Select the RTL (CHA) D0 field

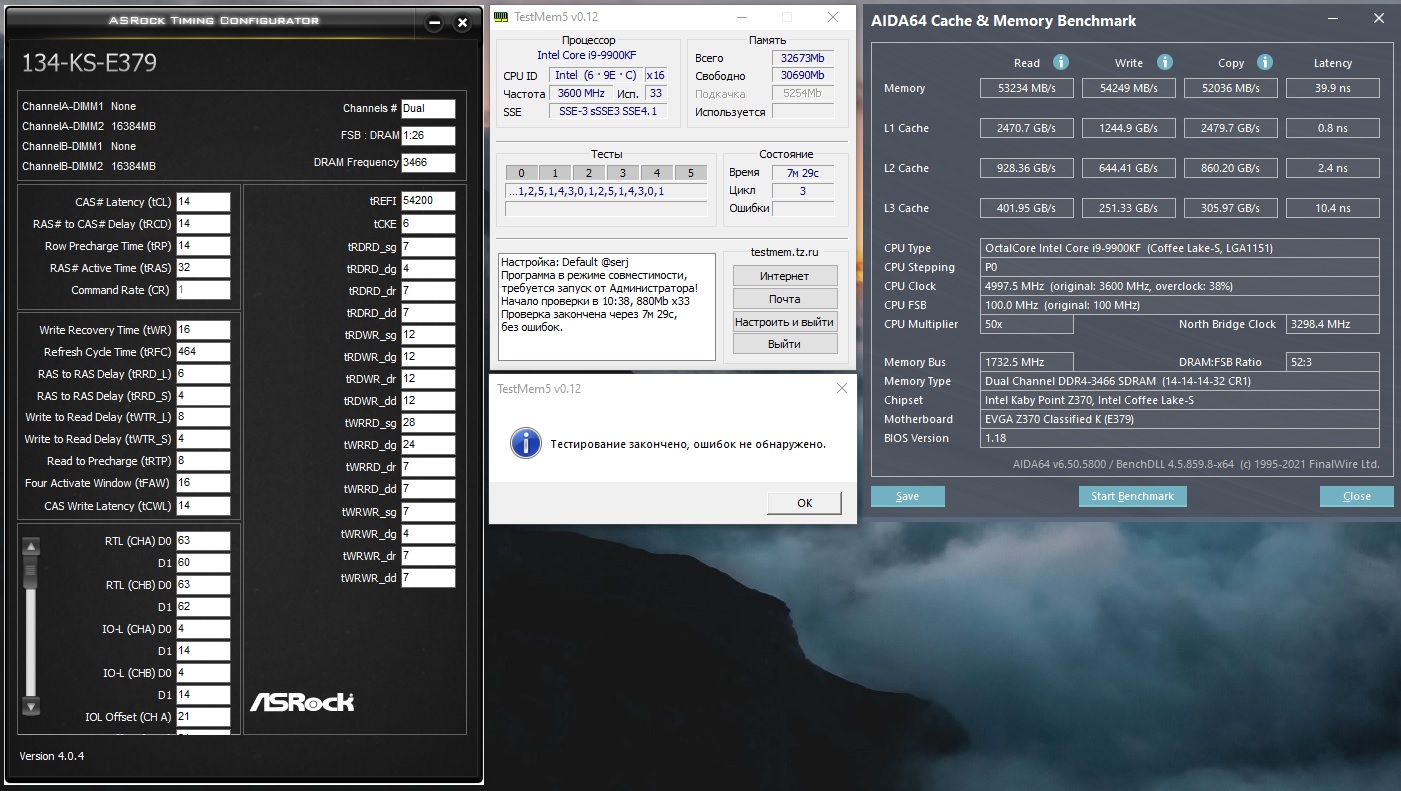click(x=203, y=541)
